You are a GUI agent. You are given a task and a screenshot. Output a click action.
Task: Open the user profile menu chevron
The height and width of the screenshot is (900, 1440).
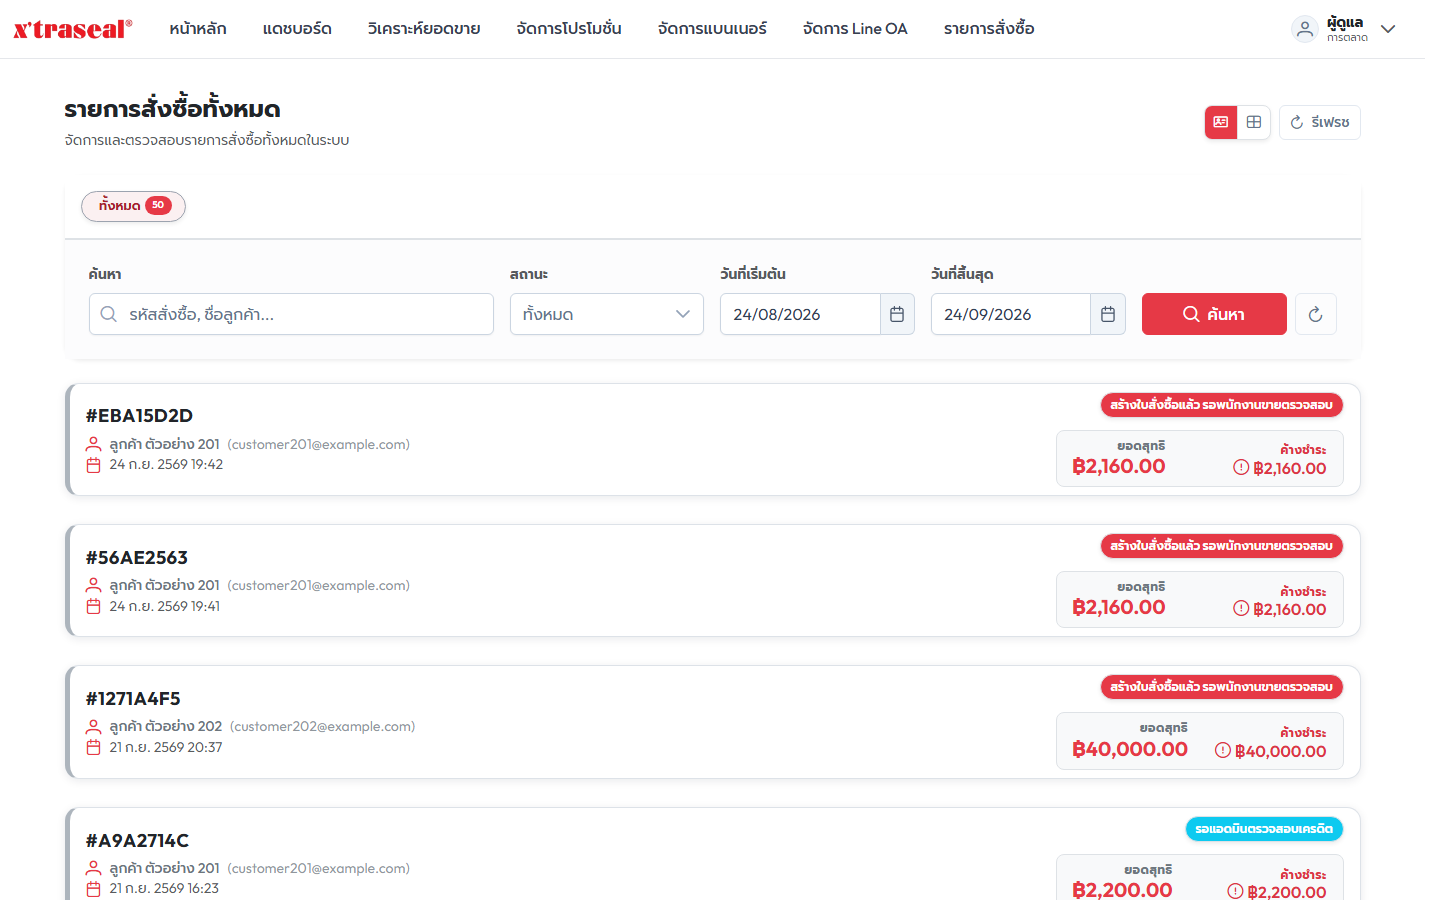(1388, 29)
